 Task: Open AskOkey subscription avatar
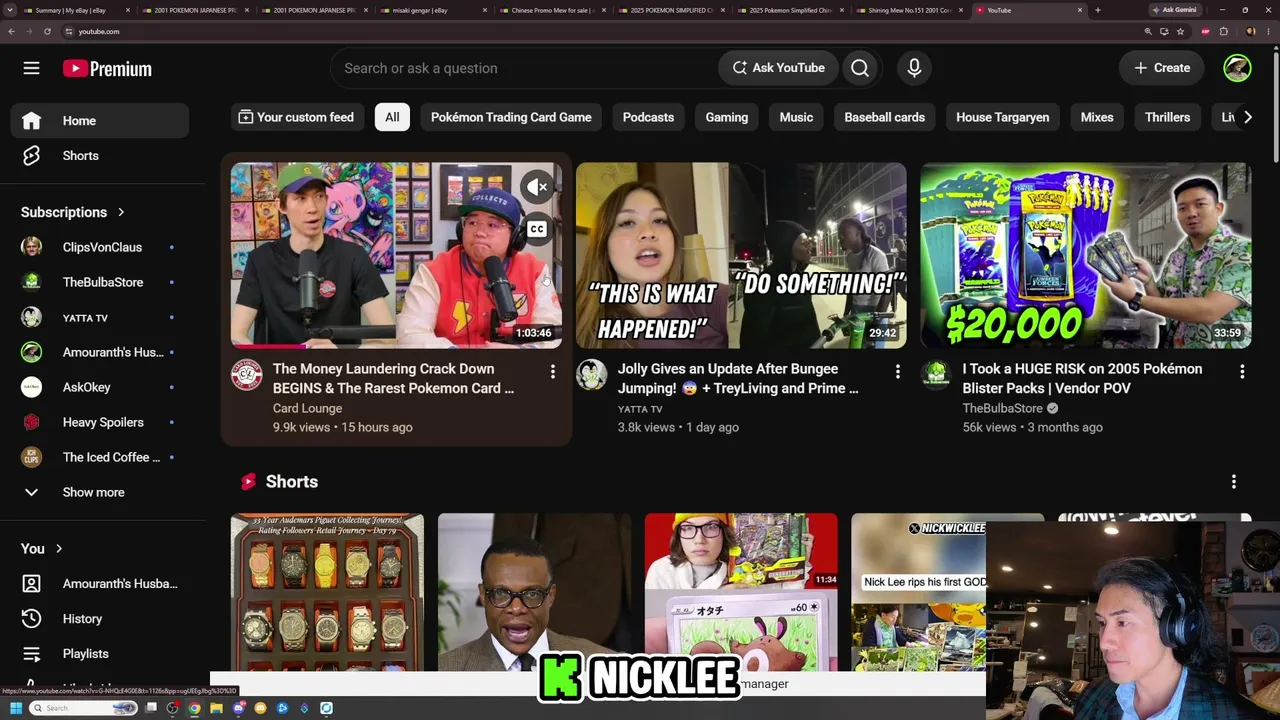click(32, 387)
